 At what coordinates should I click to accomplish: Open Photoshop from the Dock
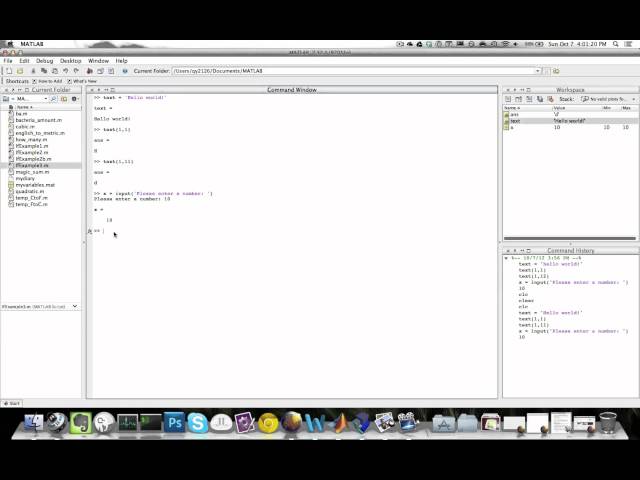(x=175, y=422)
